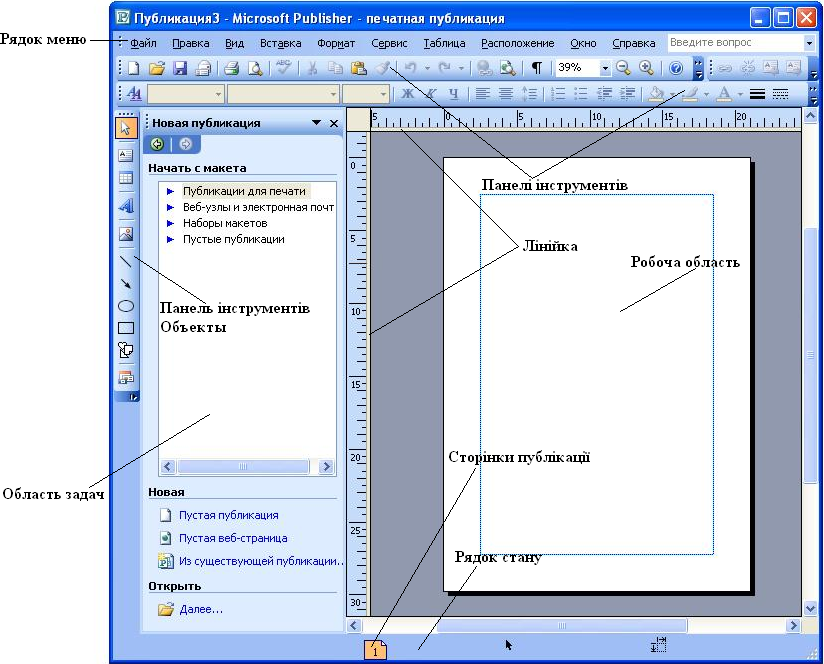Image resolution: width=824 pixels, height=664 pixels.
Task: Select the Rectangle shape tool
Action: (126, 328)
